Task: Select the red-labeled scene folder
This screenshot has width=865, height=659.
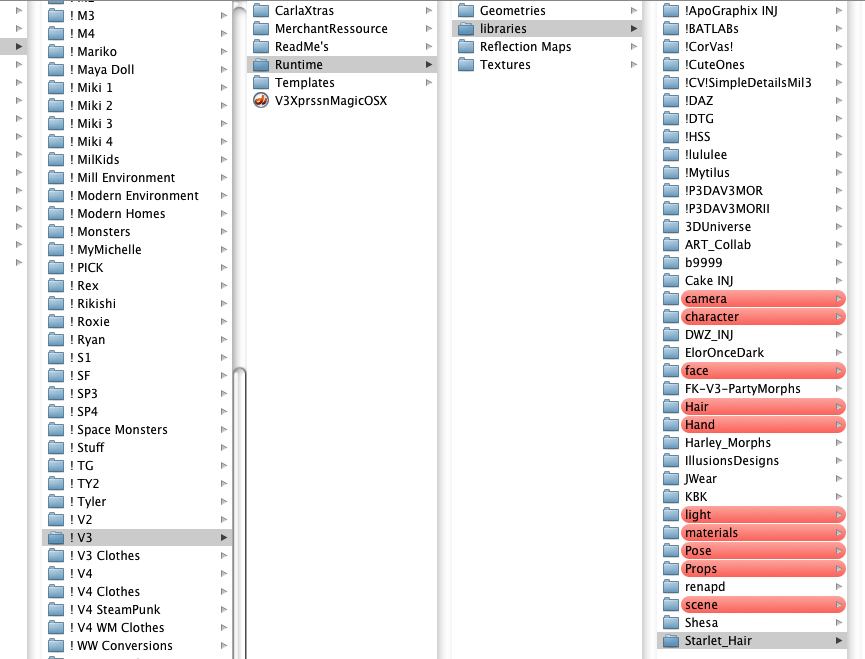Action: tap(752, 605)
